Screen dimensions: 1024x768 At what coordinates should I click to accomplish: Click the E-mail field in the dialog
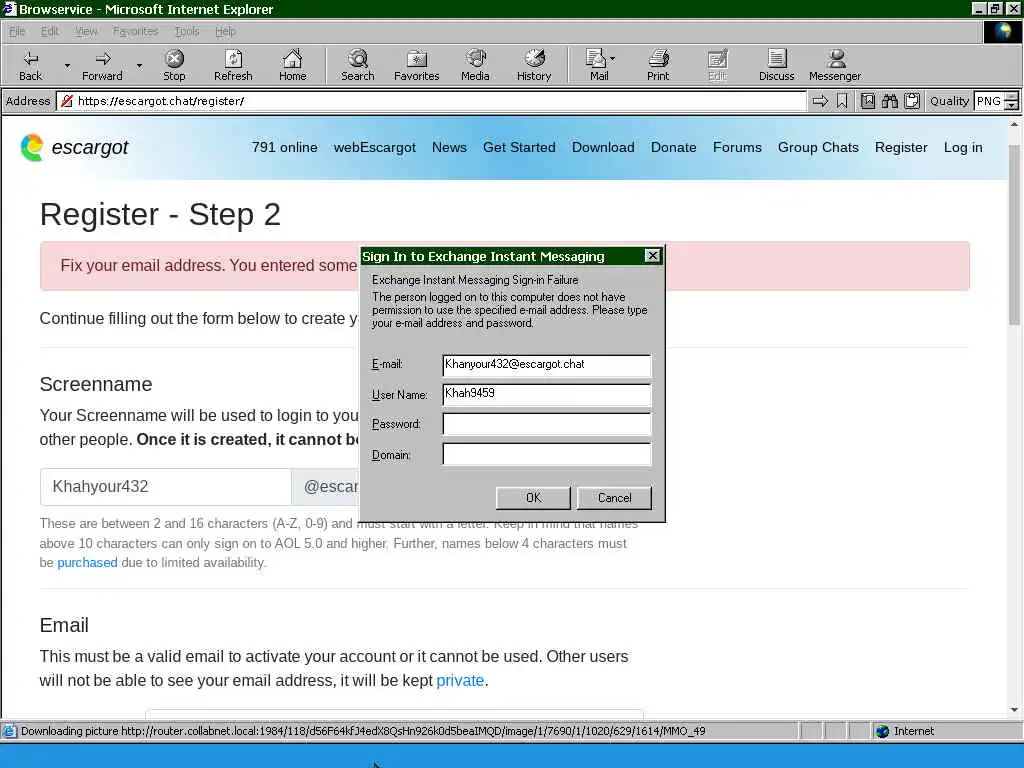[547, 365]
